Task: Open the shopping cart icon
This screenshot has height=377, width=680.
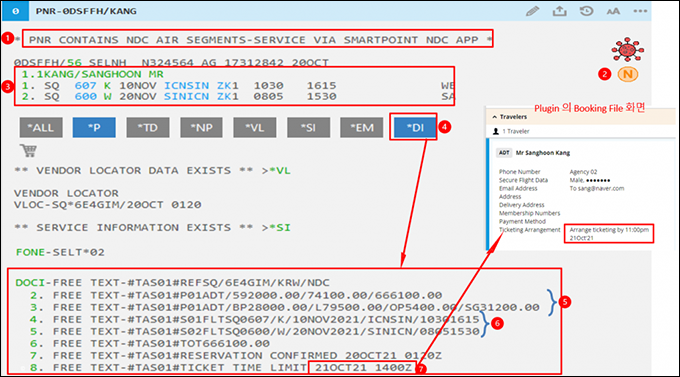Action: pyautogui.click(x=28, y=151)
